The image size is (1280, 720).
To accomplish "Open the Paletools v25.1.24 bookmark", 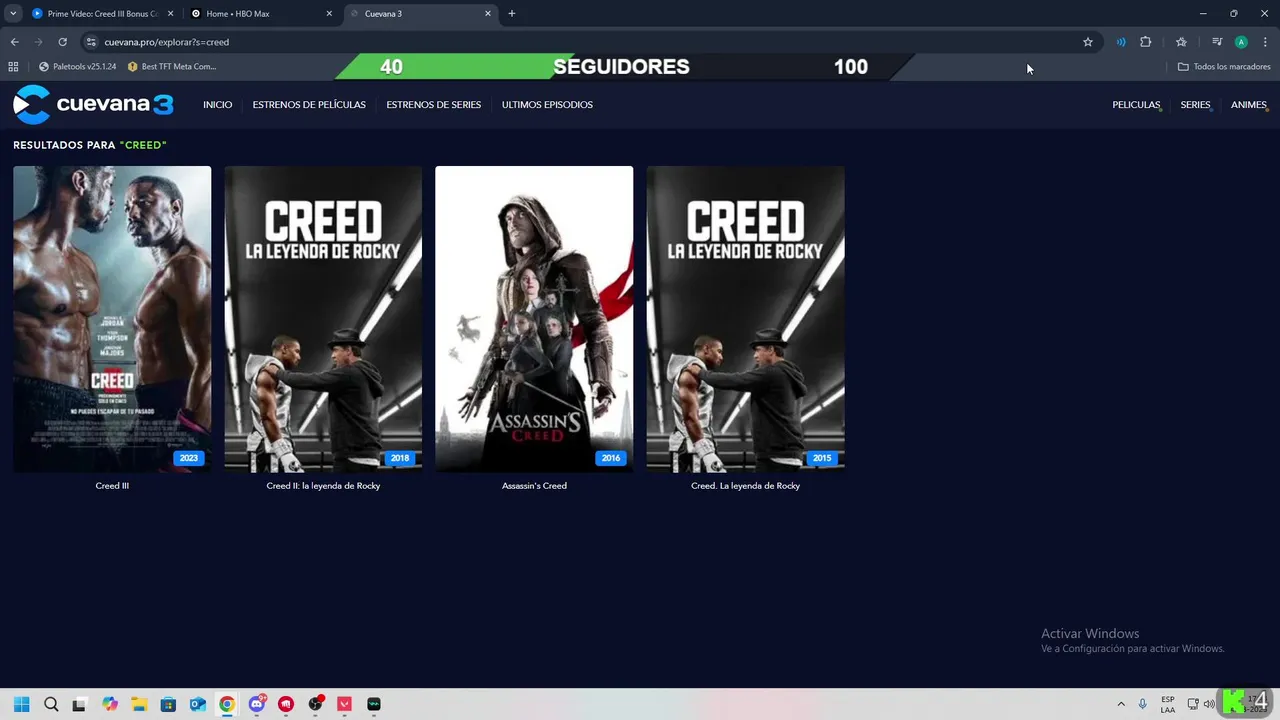I will pos(78,67).
